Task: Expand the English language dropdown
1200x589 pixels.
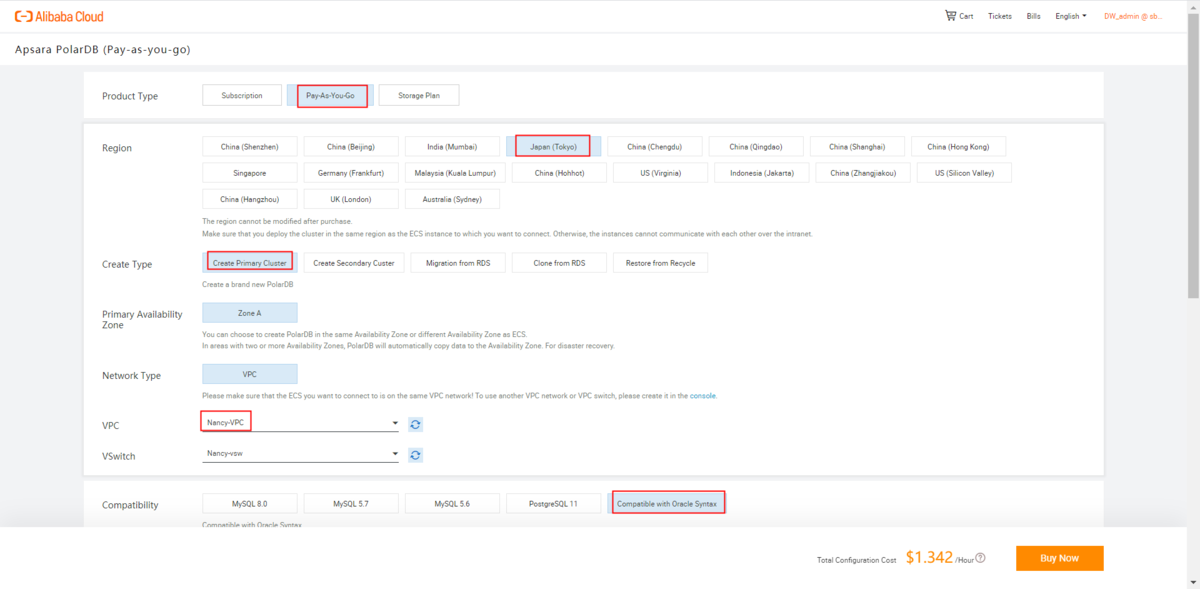Action: pyautogui.click(x=1071, y=16)
